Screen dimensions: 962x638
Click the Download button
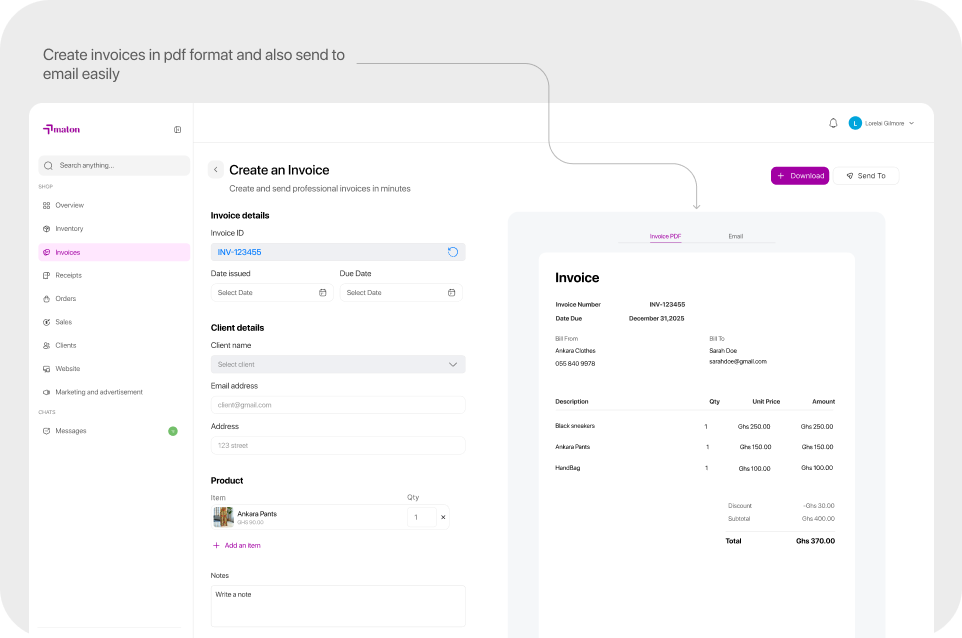coord(800,175)
